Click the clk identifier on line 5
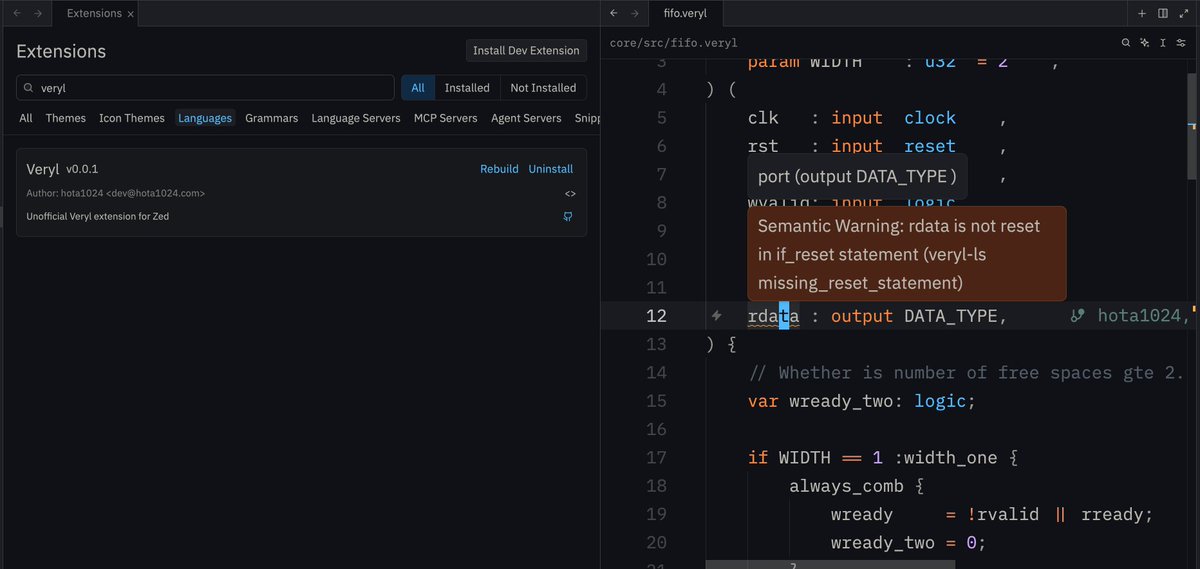Screen dimensions: 1200x569 (763, 118)
